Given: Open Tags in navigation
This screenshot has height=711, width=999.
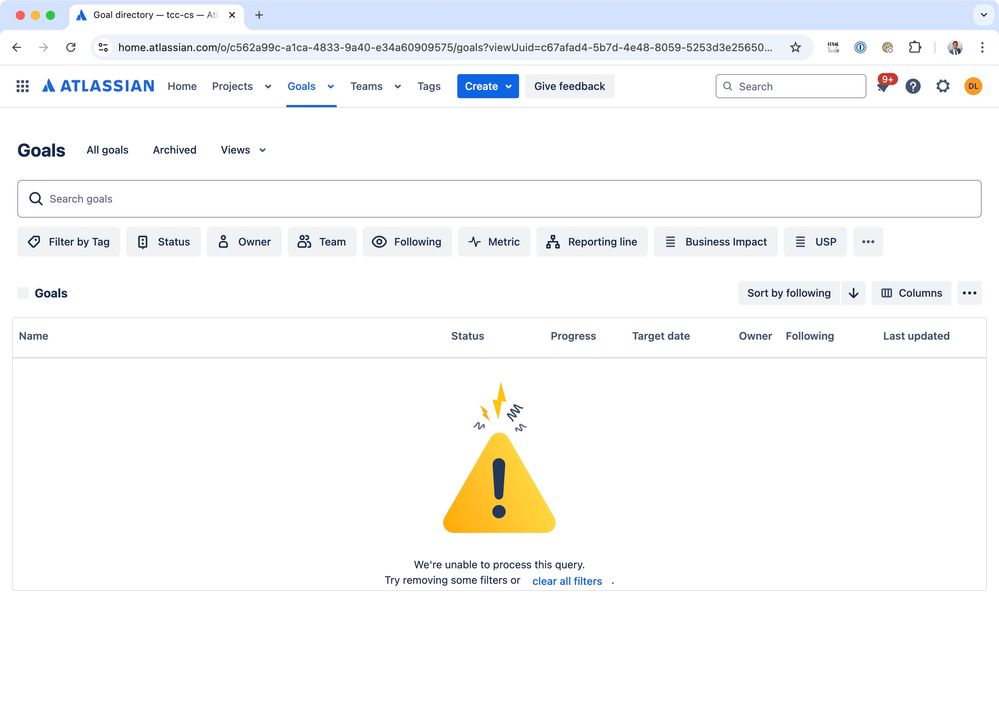Looking at the screenshot, I should (x=429, y=86).
